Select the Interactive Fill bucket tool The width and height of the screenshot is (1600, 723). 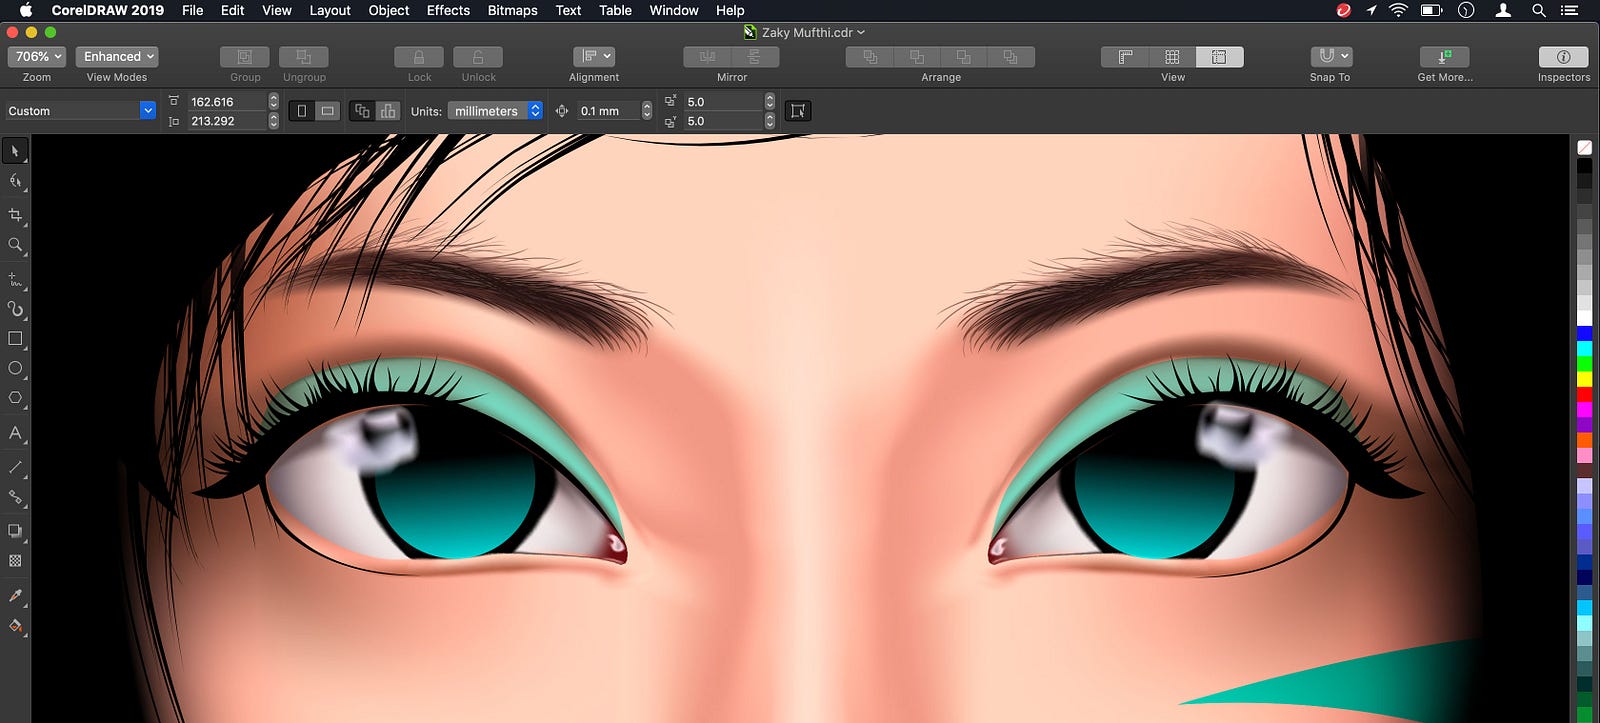[x=15, y=626]
